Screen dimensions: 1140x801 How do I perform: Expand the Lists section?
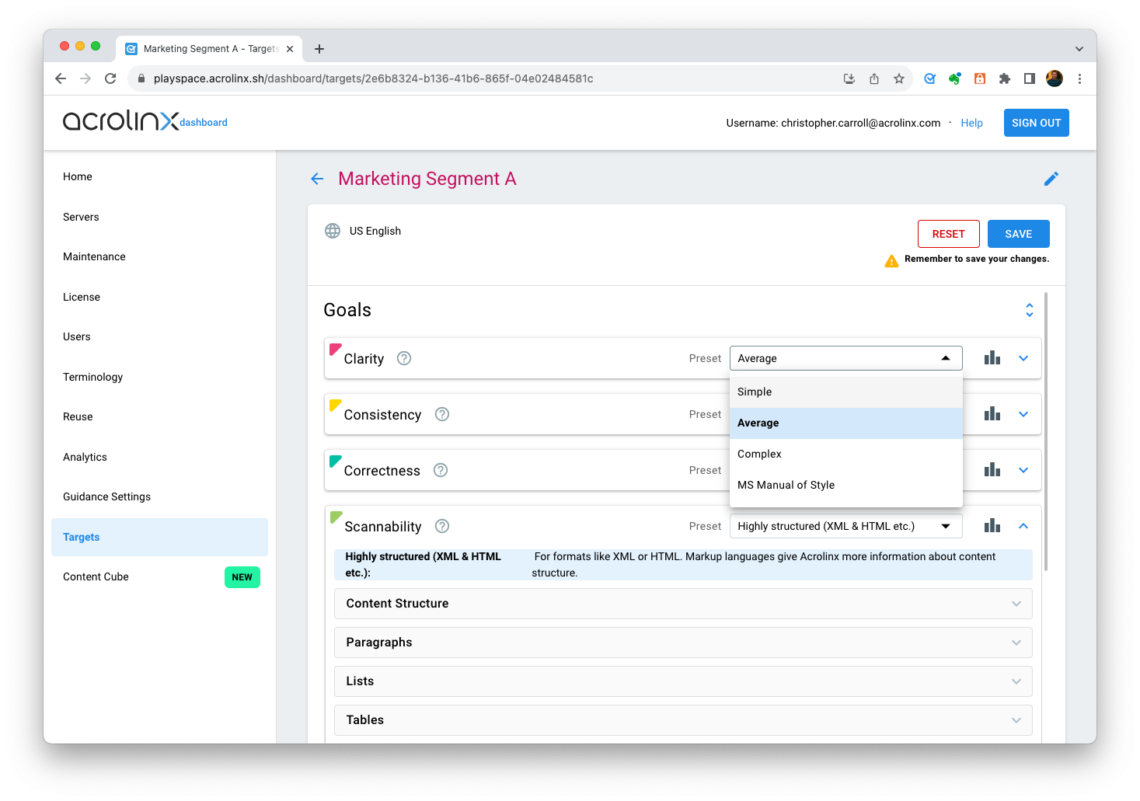(x=683, y=681)
